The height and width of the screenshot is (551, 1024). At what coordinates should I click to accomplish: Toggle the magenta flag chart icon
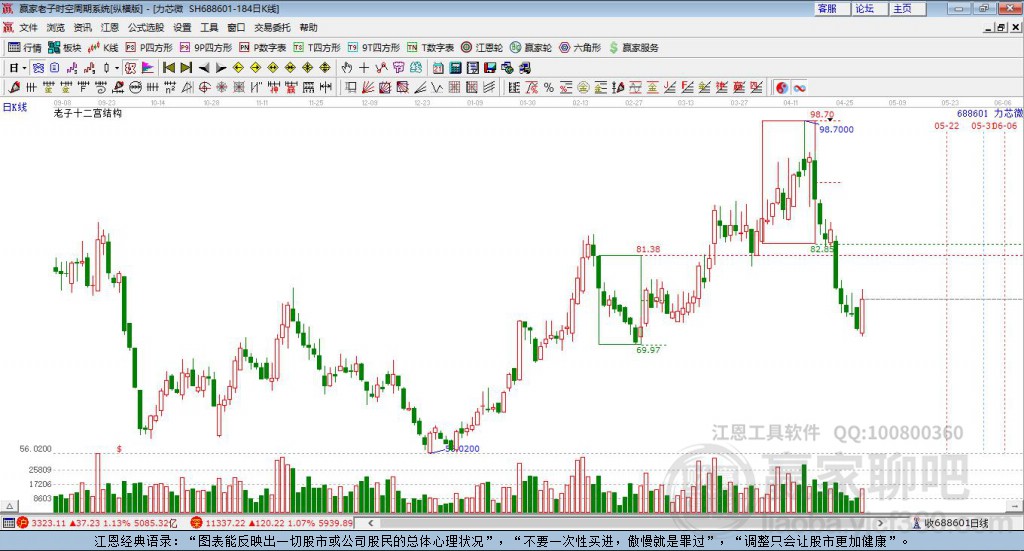(148, 68)
